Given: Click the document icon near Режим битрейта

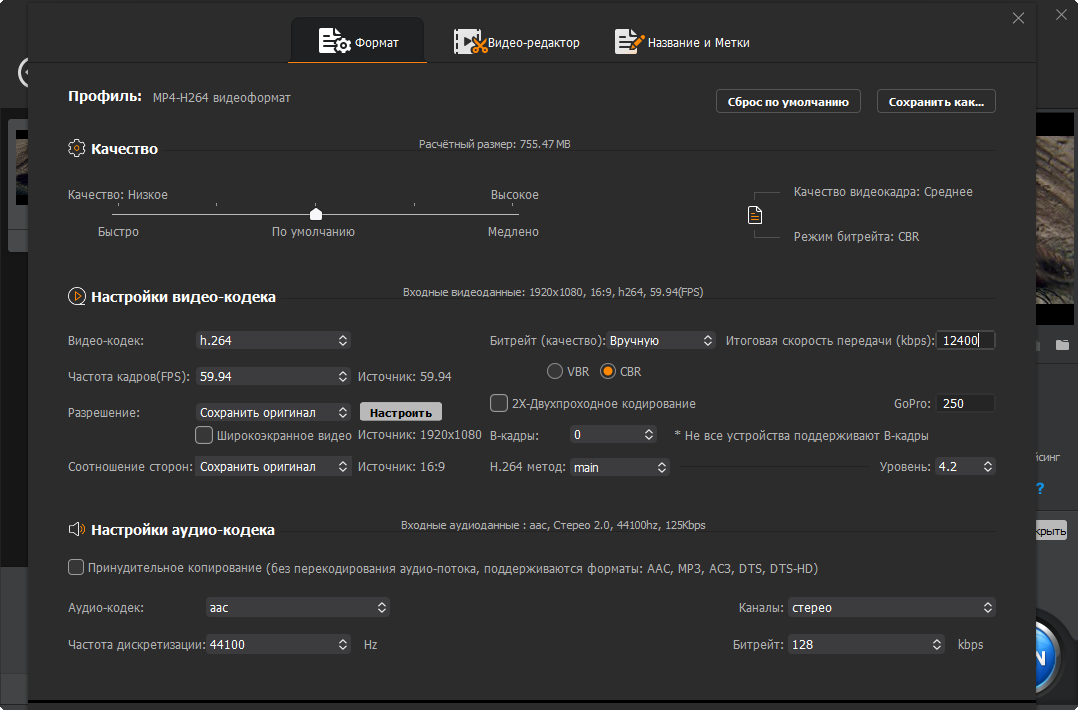Looking at the screenshot, I should [755, 215].
